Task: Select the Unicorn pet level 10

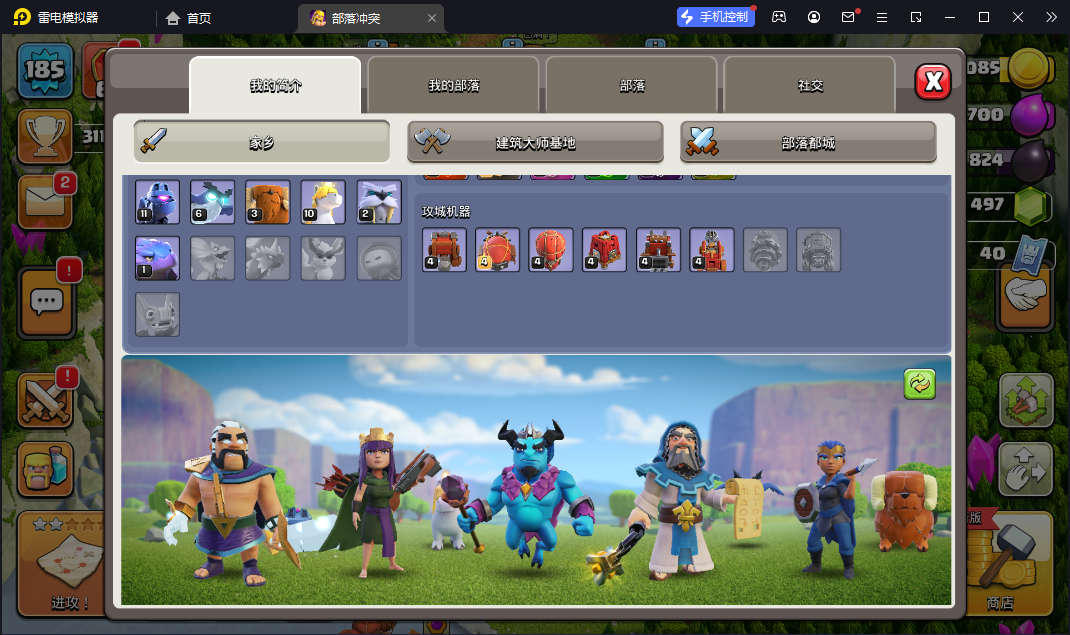Action: point(323,202)
